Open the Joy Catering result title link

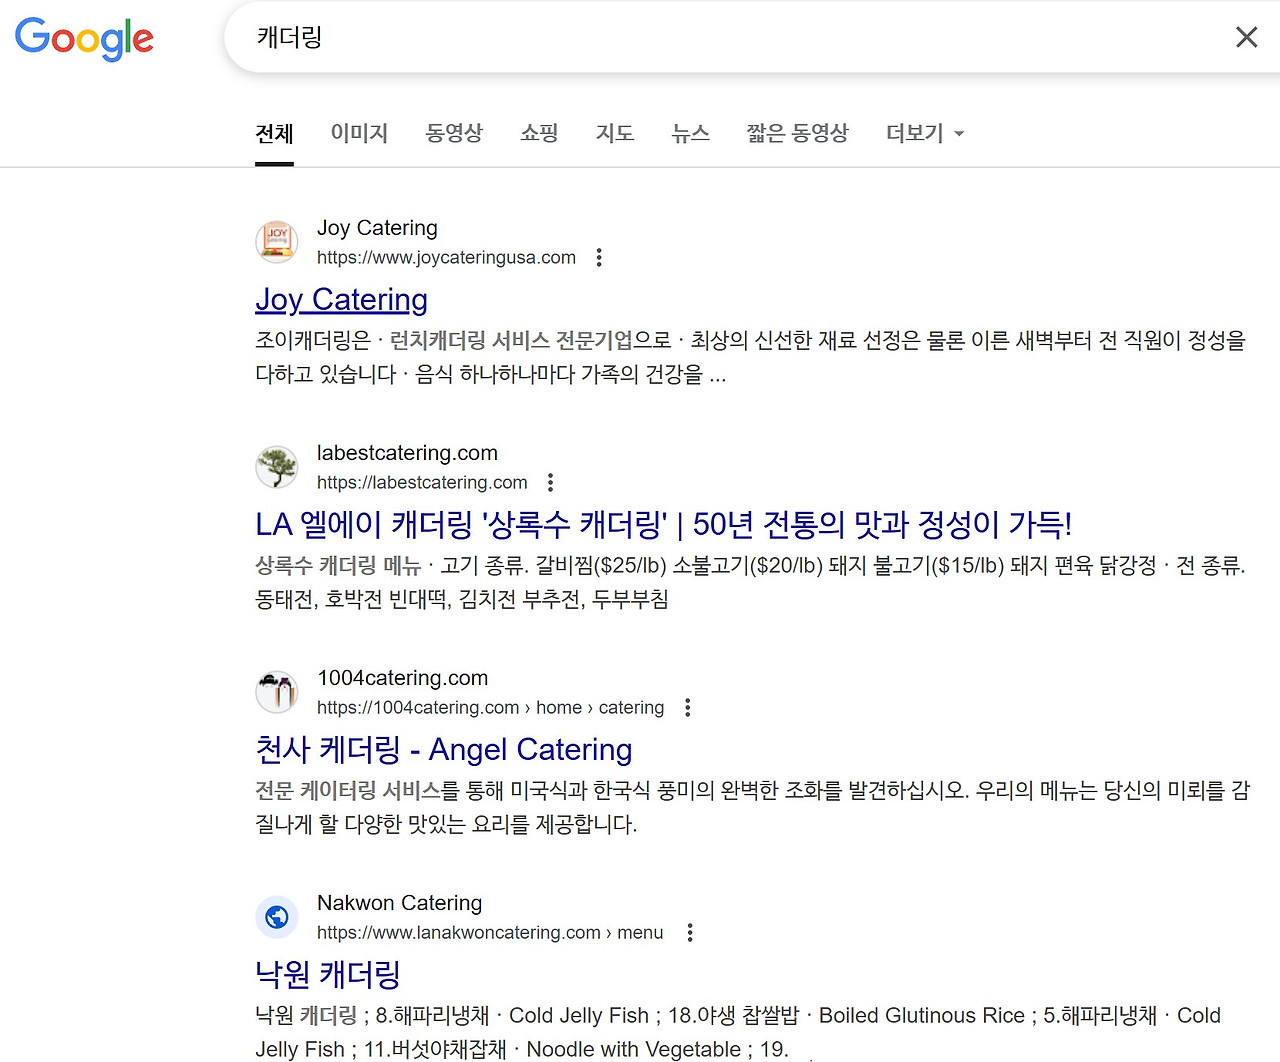coord(341,300)
